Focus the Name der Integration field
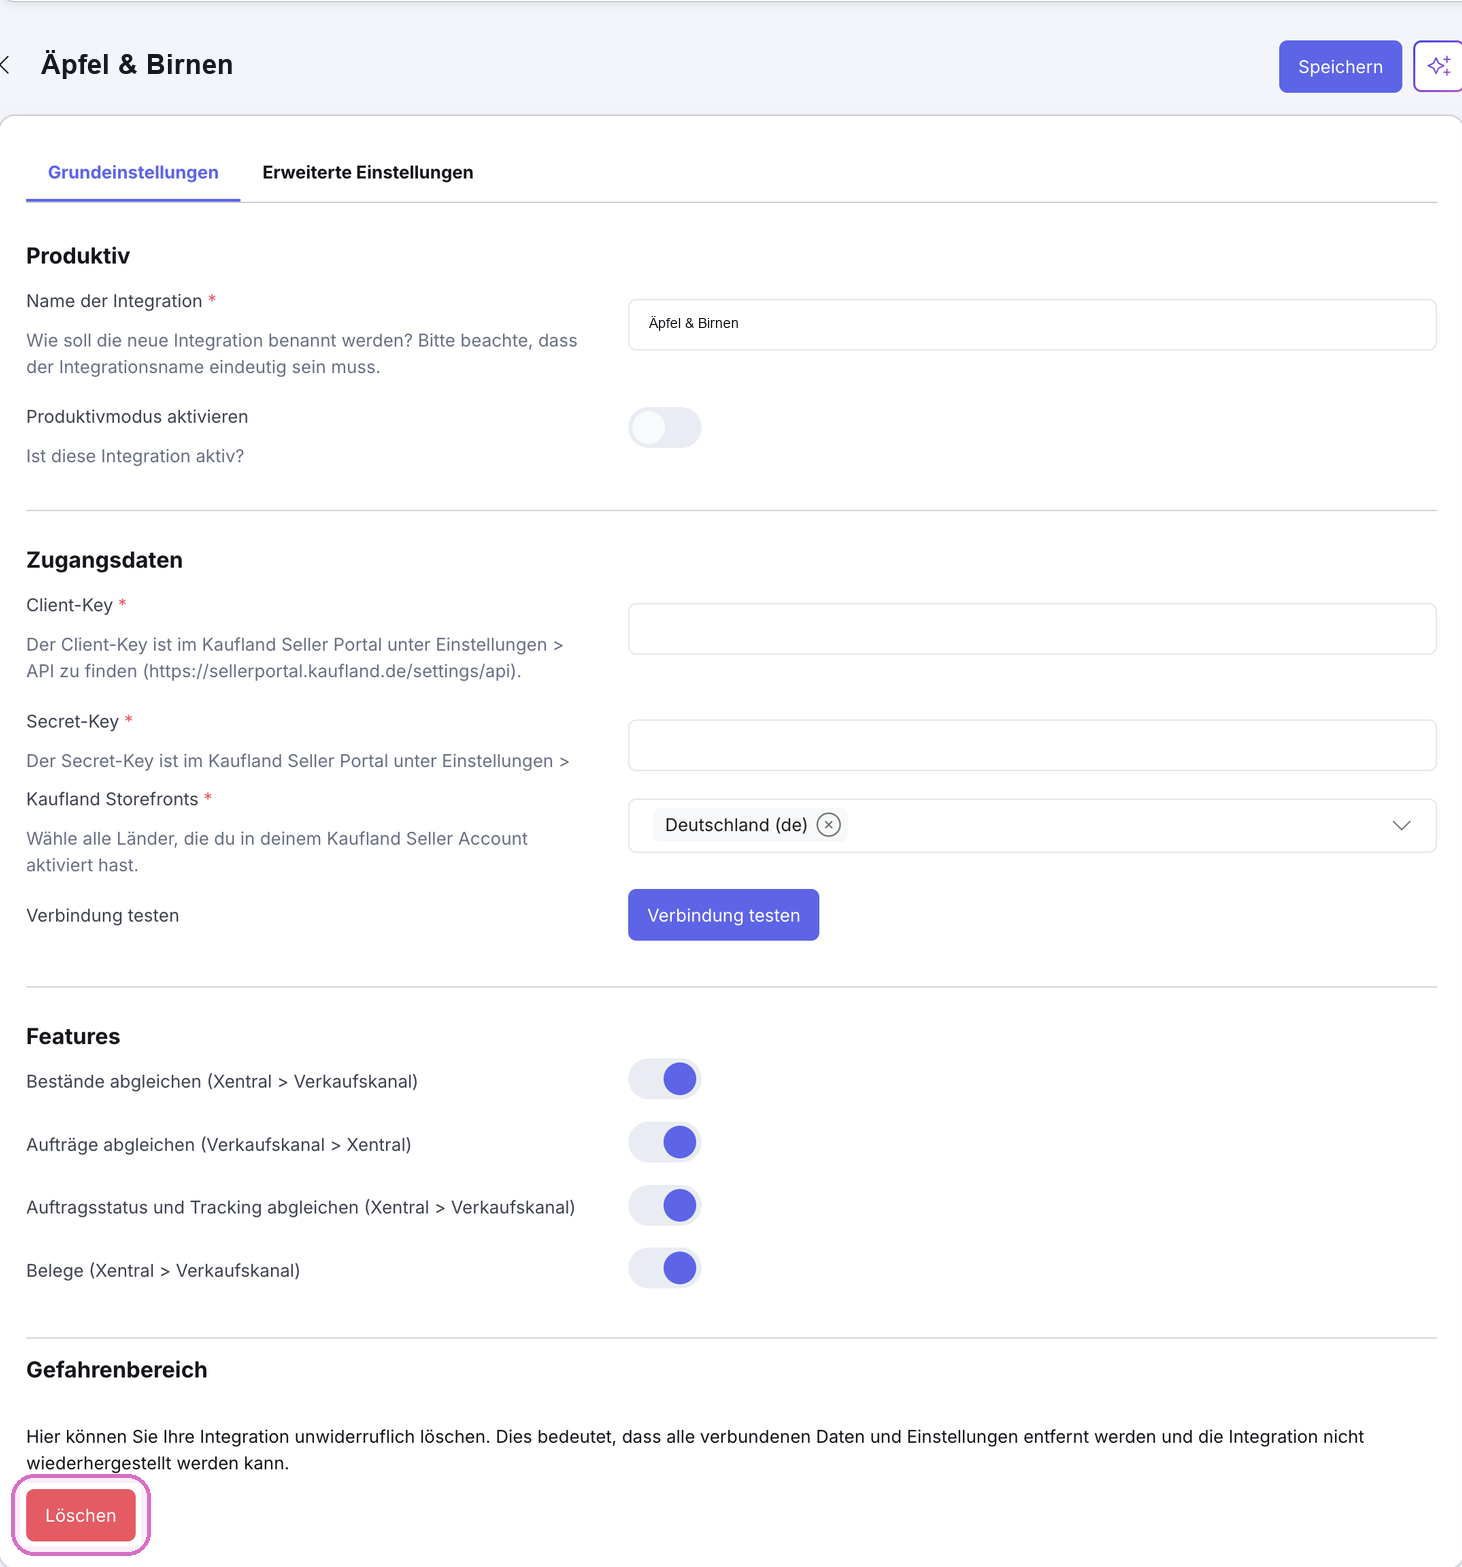 click(1032, 324)
